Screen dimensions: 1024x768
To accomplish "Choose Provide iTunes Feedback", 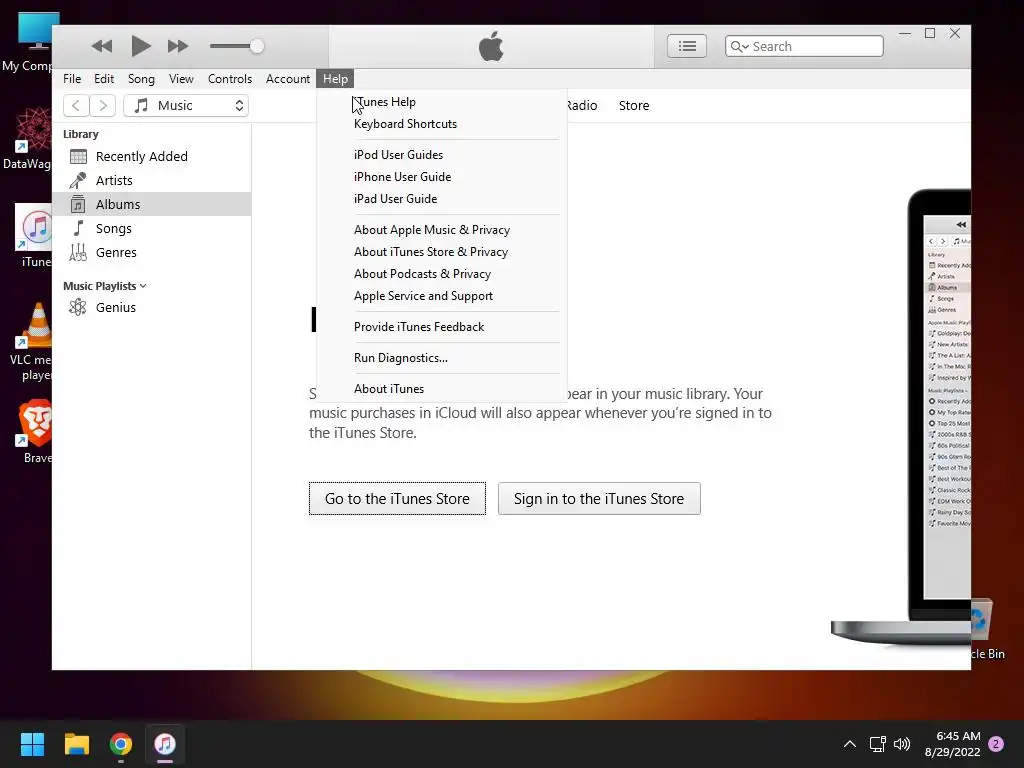I will coord(441,327).
